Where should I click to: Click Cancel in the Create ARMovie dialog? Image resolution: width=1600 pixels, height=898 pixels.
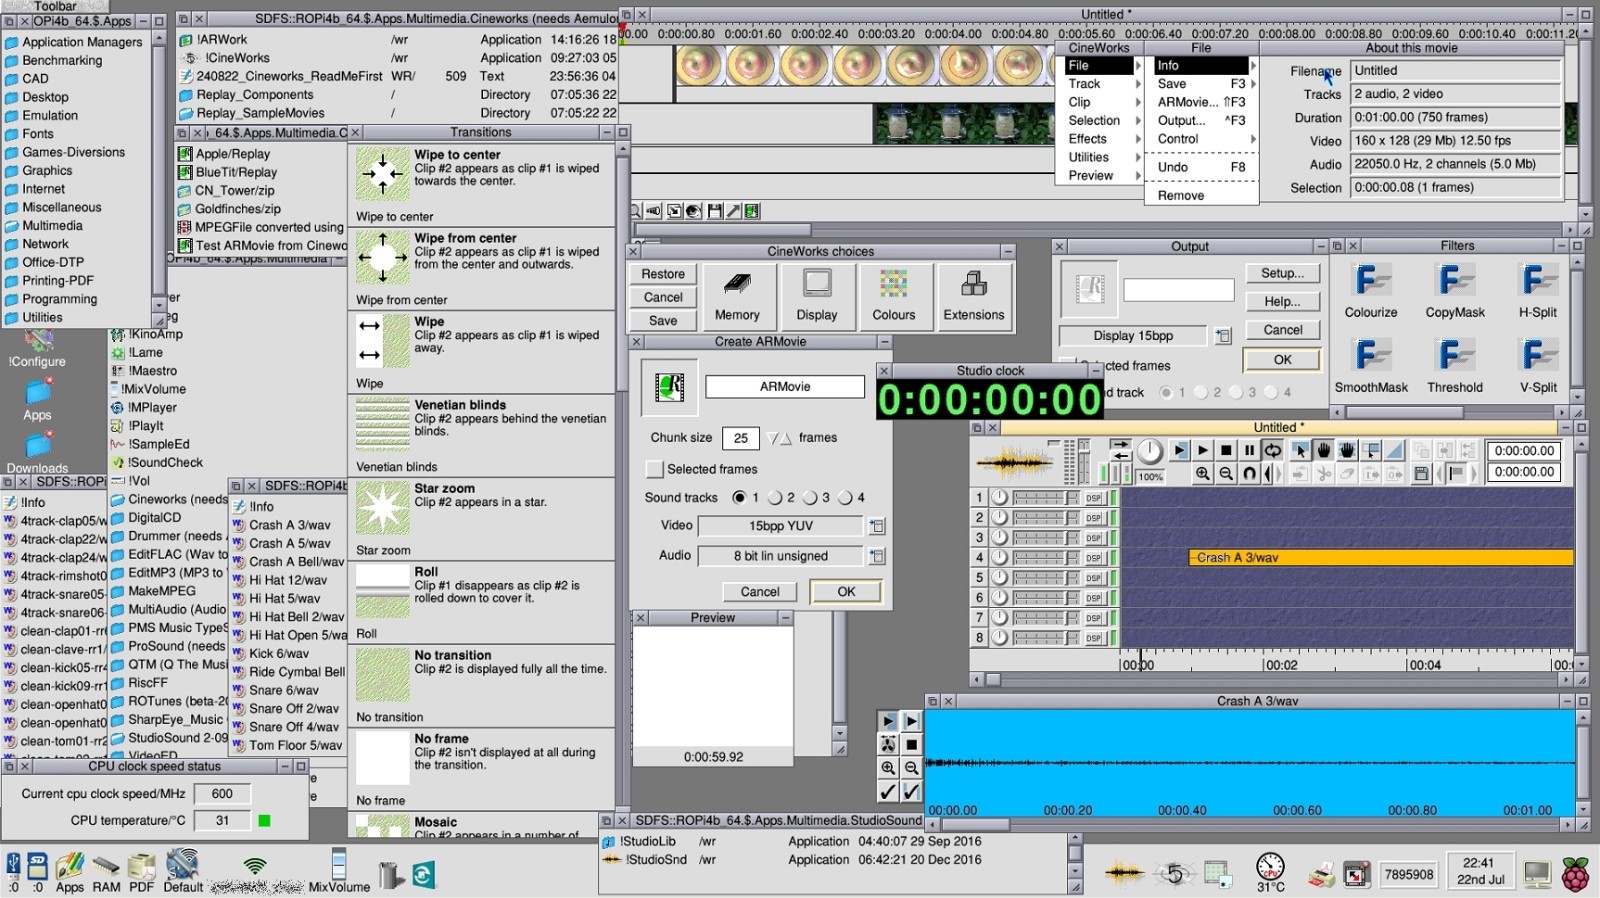(760, 592)
